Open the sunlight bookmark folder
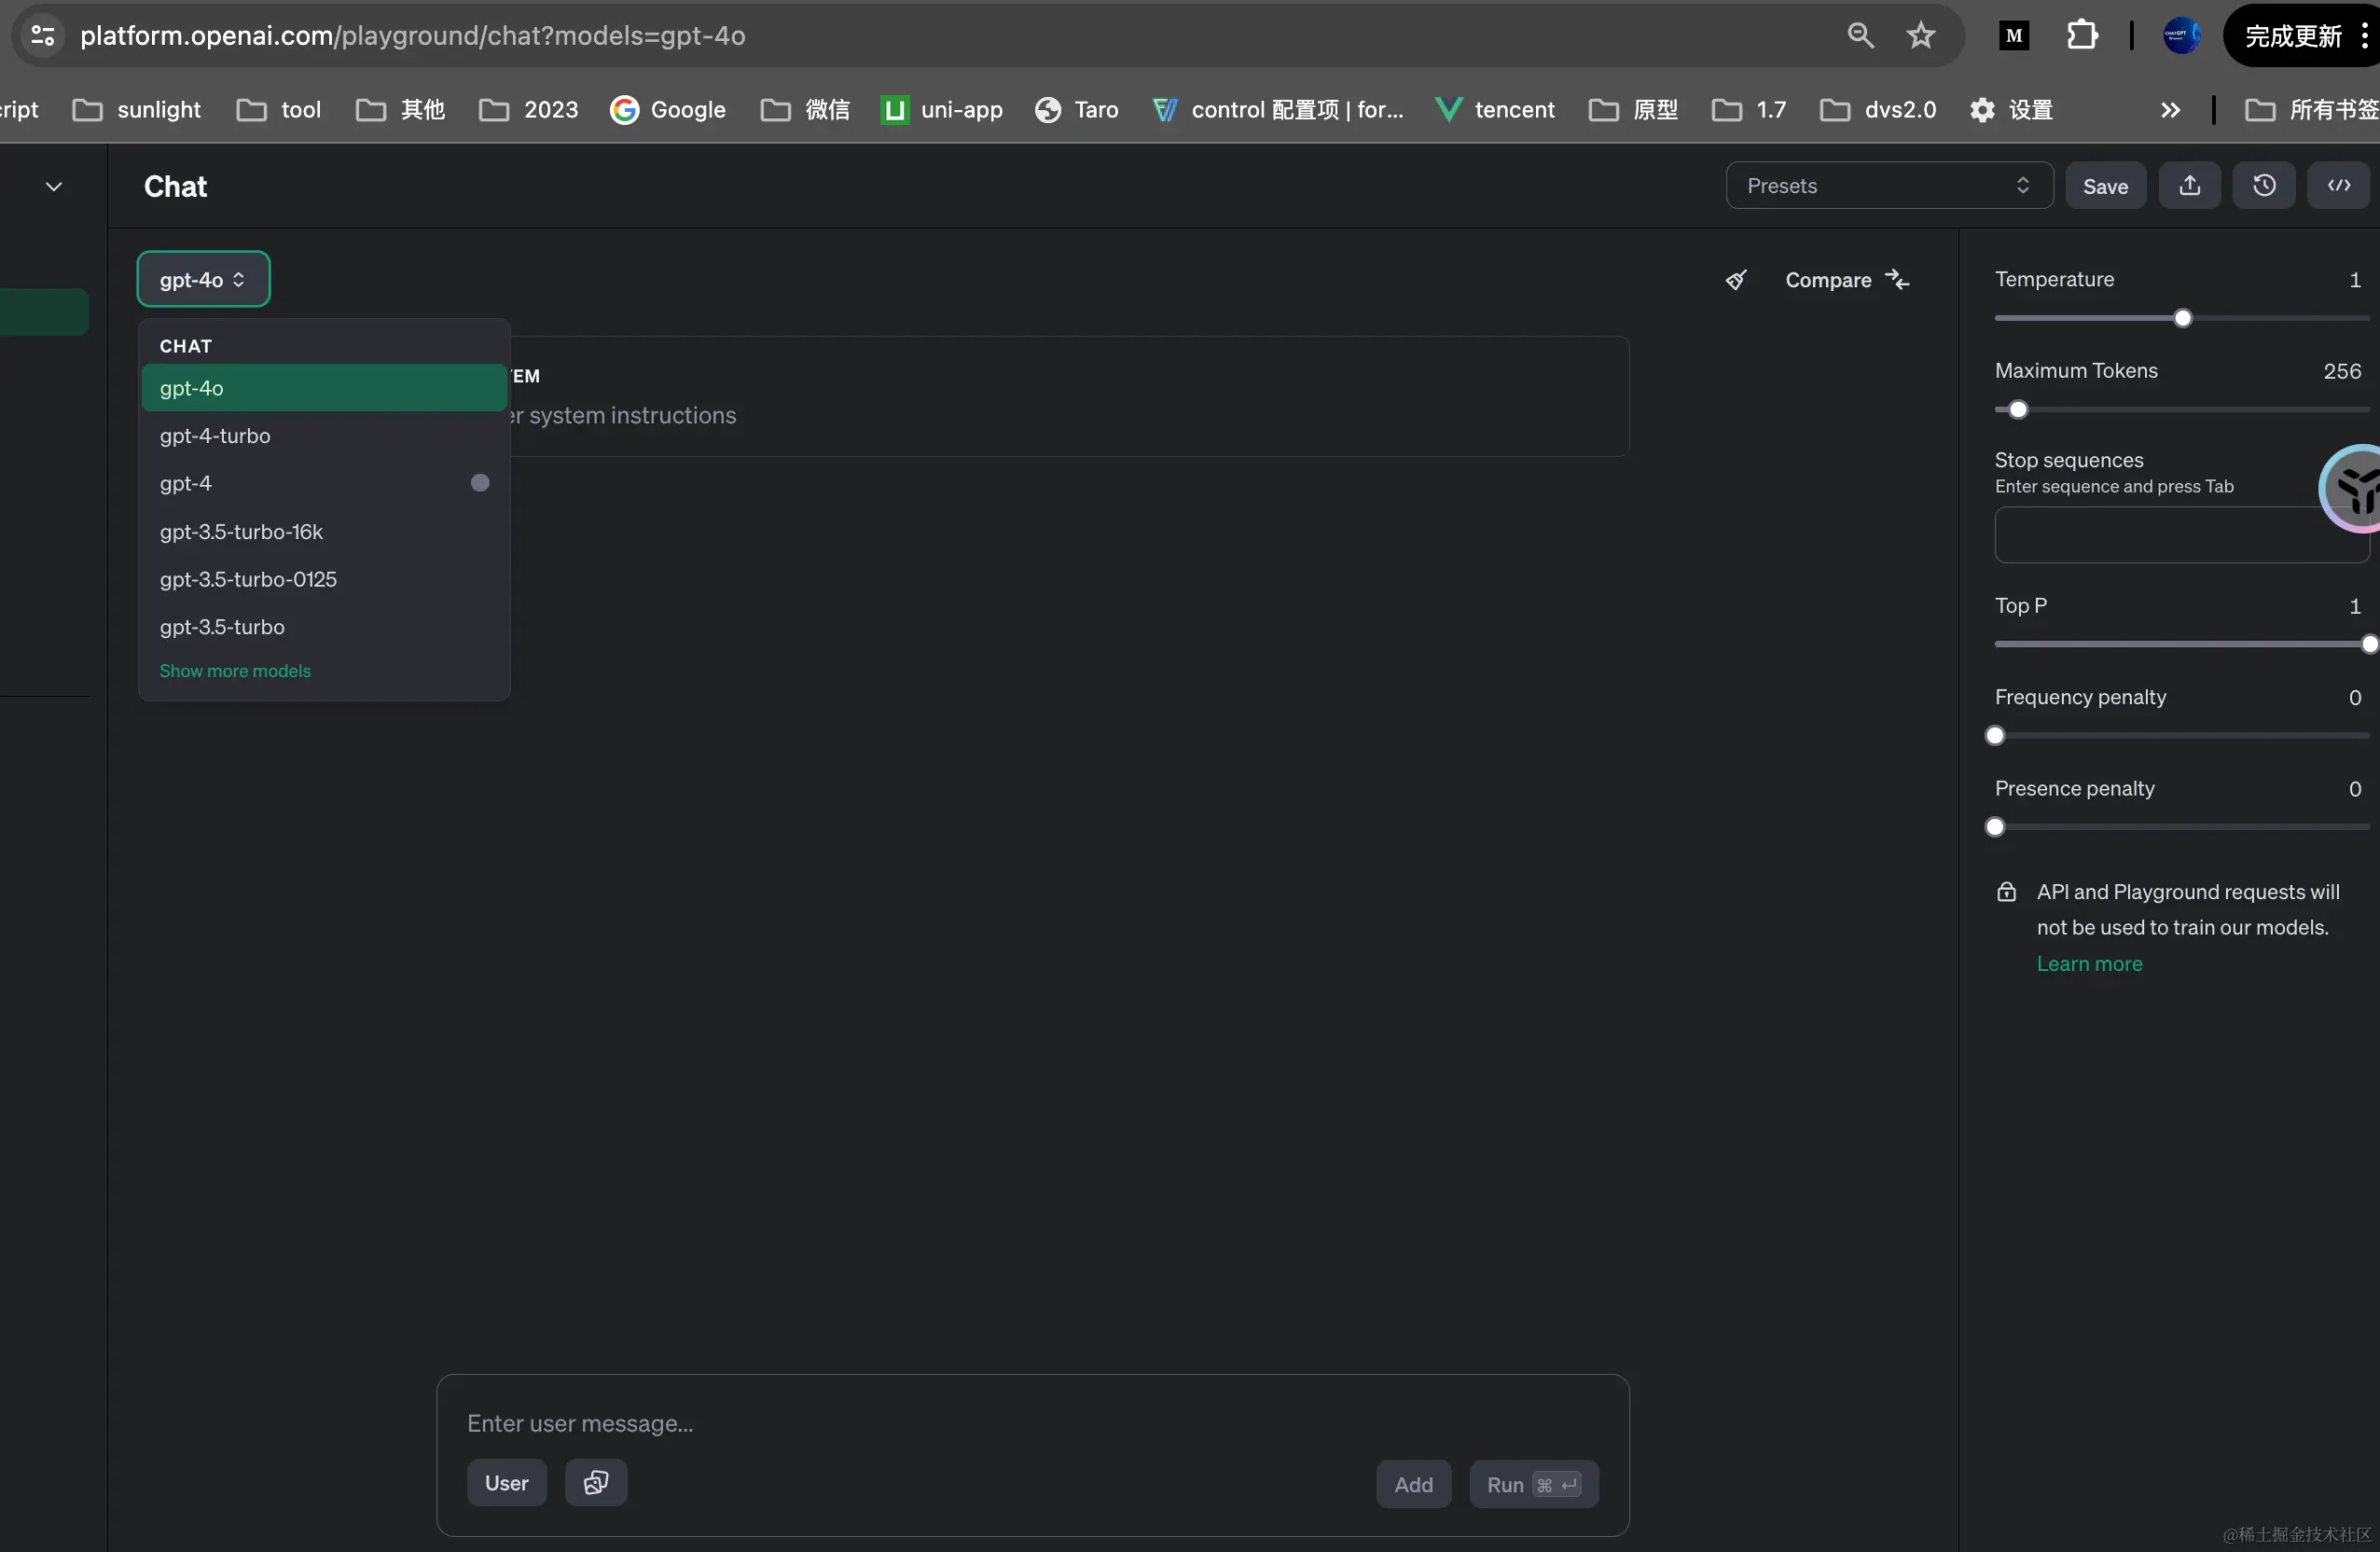The image size is (2380, 1552). (137, 110)
